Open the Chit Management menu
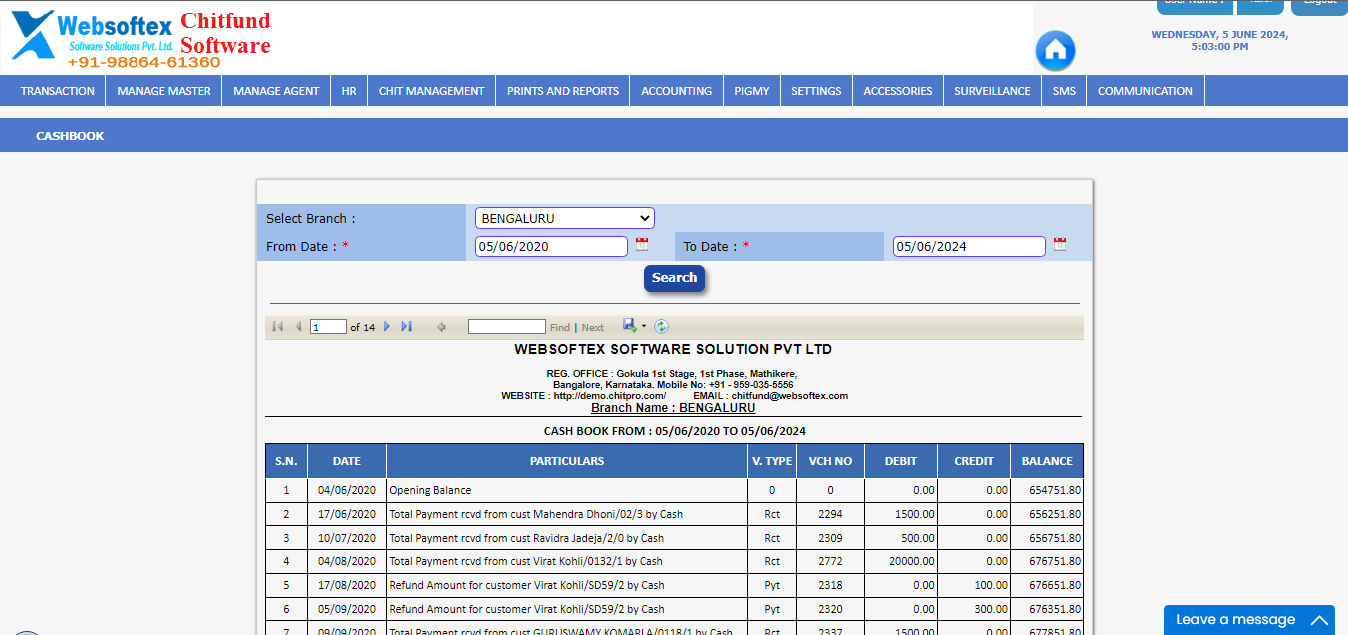 pyautogui.click(x=431, y=91)
